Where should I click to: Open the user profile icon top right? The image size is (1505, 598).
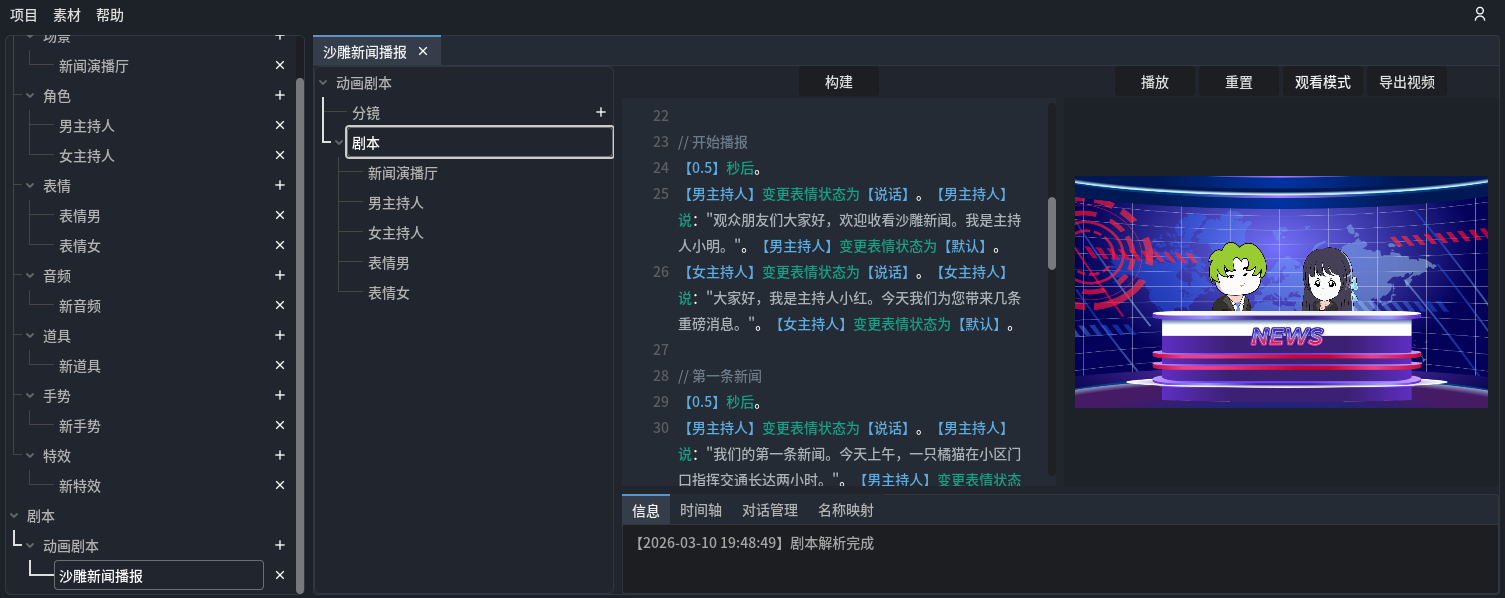click(1479, 15)
